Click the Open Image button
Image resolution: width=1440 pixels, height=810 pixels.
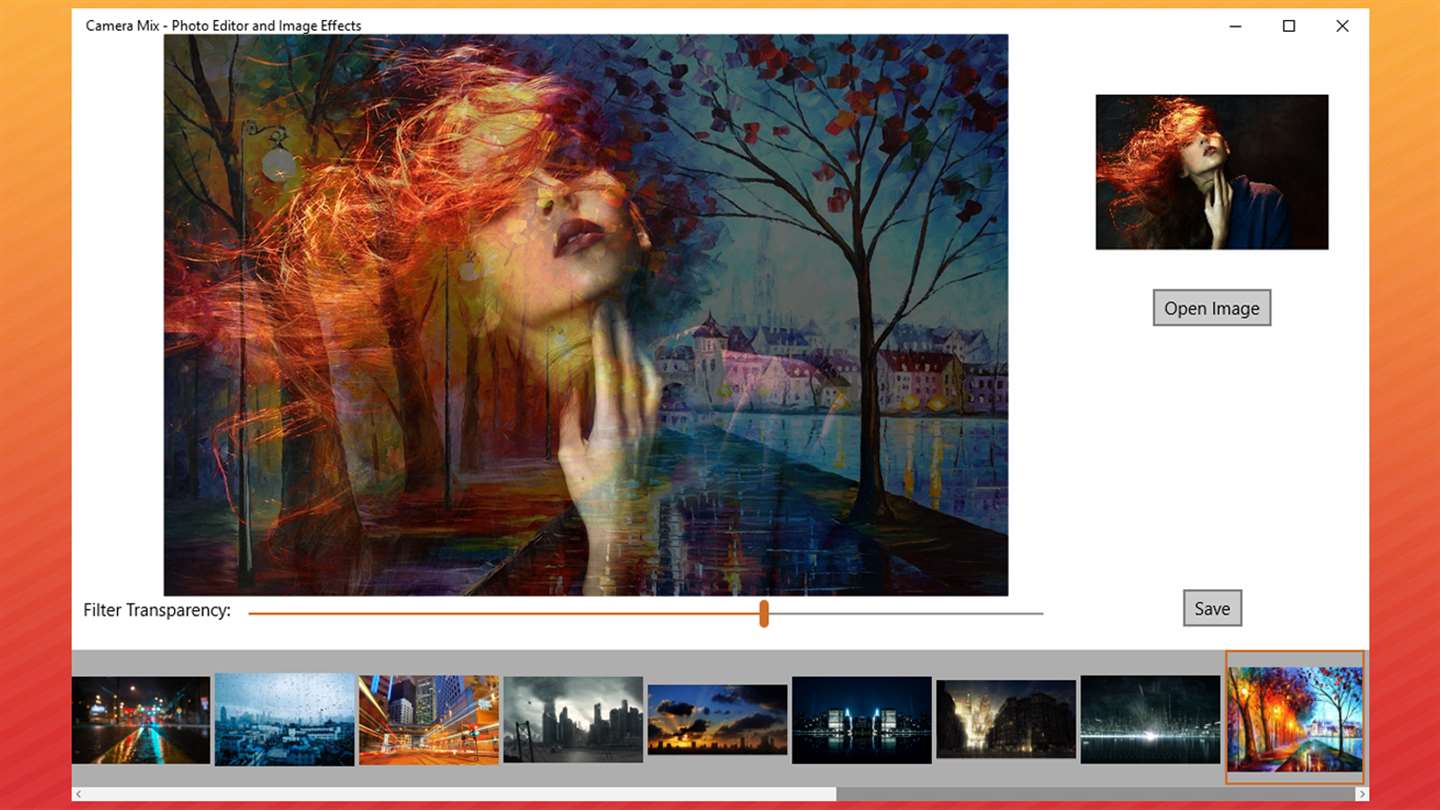[1211, 308]
